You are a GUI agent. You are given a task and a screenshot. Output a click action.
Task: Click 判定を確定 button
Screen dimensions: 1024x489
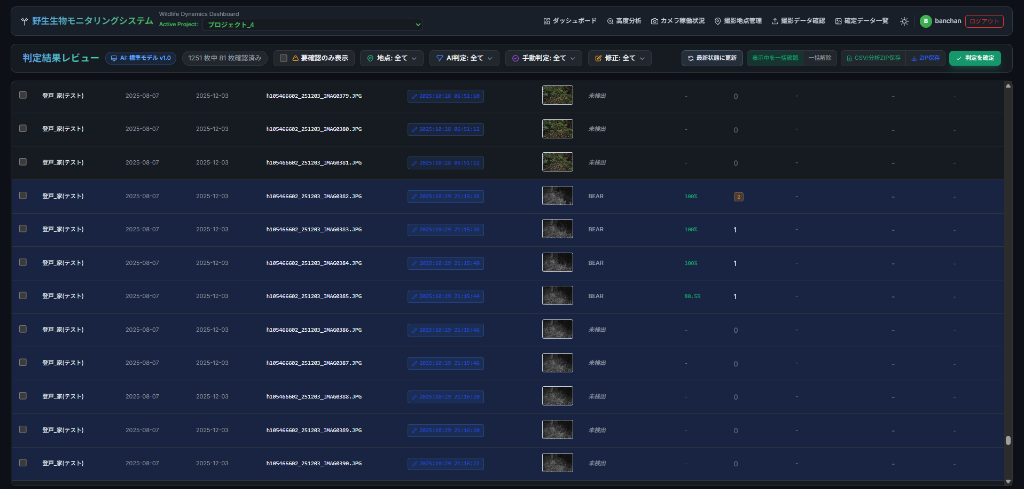974,58
